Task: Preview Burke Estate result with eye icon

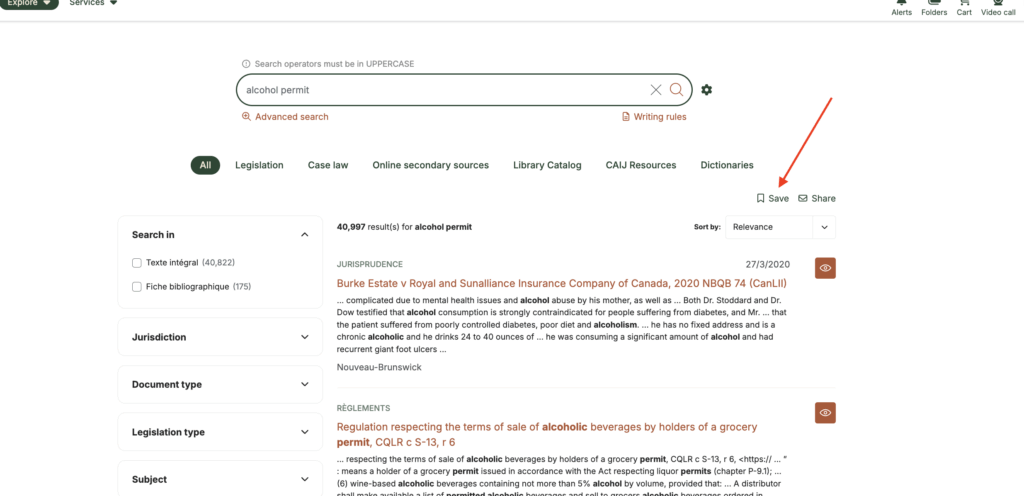Action: tap(825, 268)
